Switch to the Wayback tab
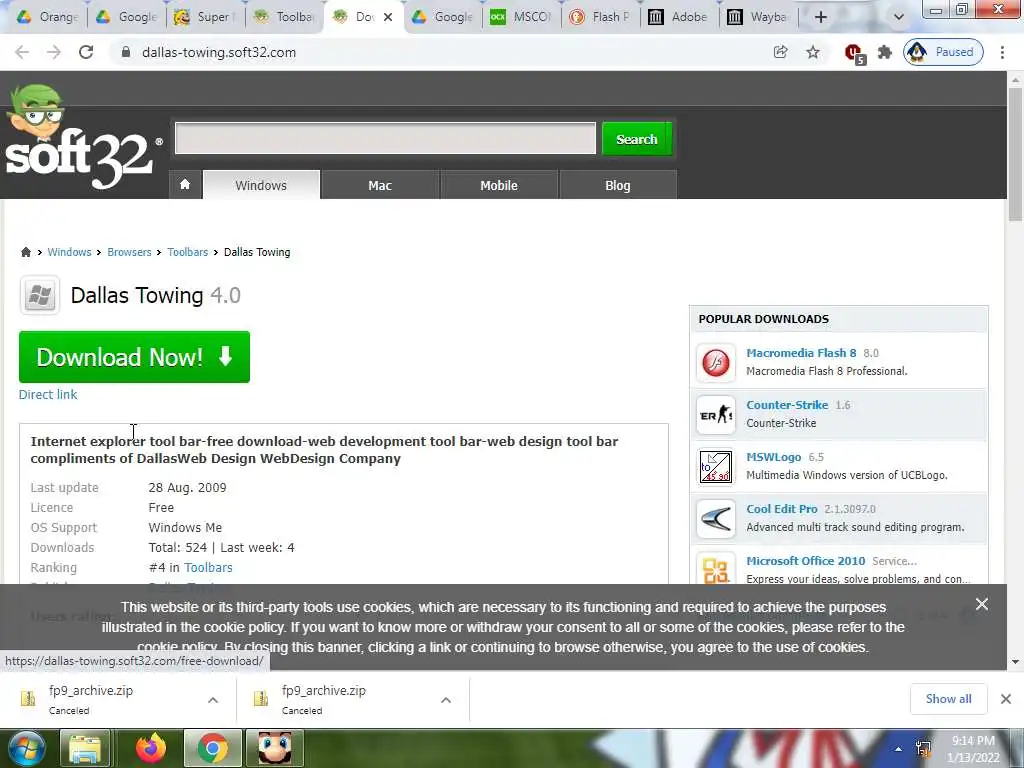 point(758,17)
